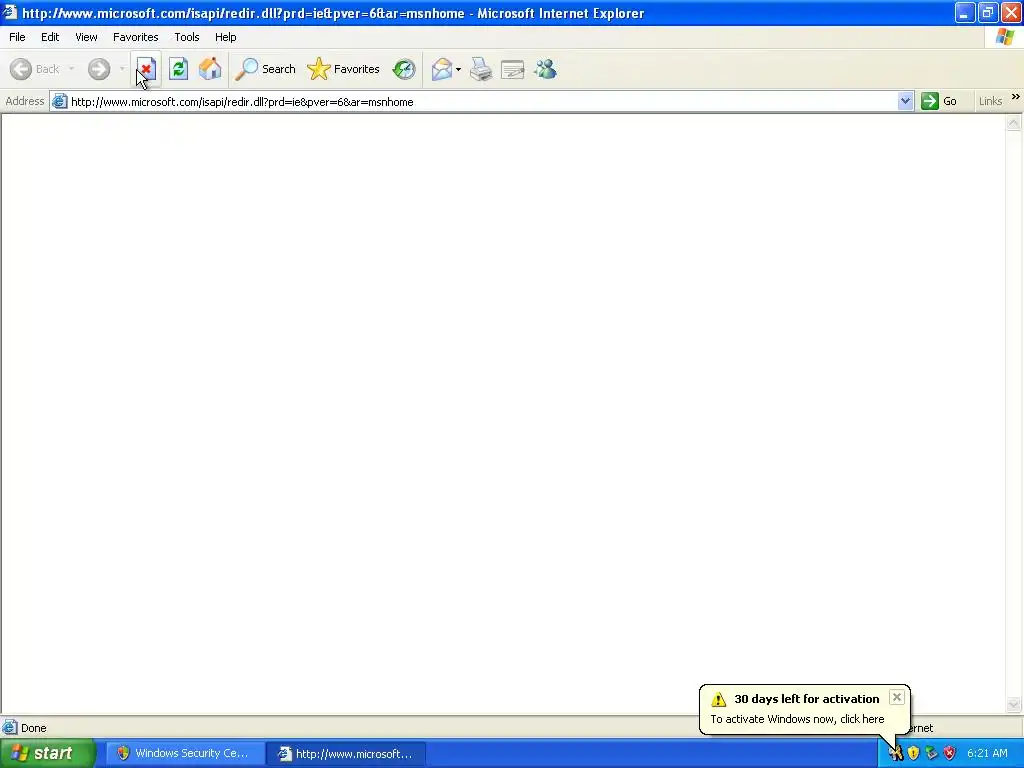This screenshot has width=1024, height=768.
Task: Click the page icon in address bar
Action: tap(59, 102)
